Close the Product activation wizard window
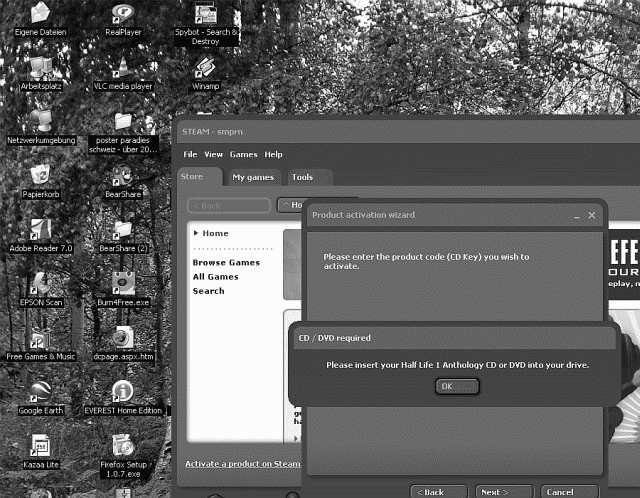Image resolution: width=640 pixels, height=498 pixels. click(591, 215)
